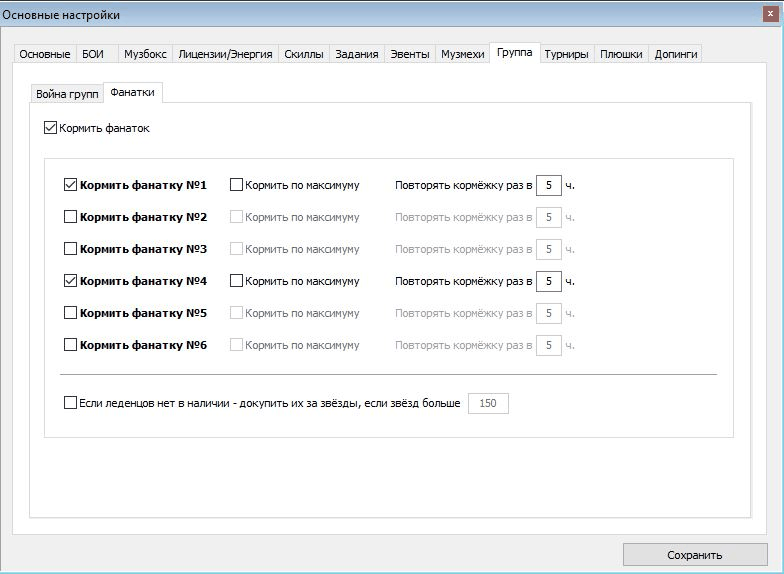Uncheck the Кормить фанаток checkbox

click(50, 128)
